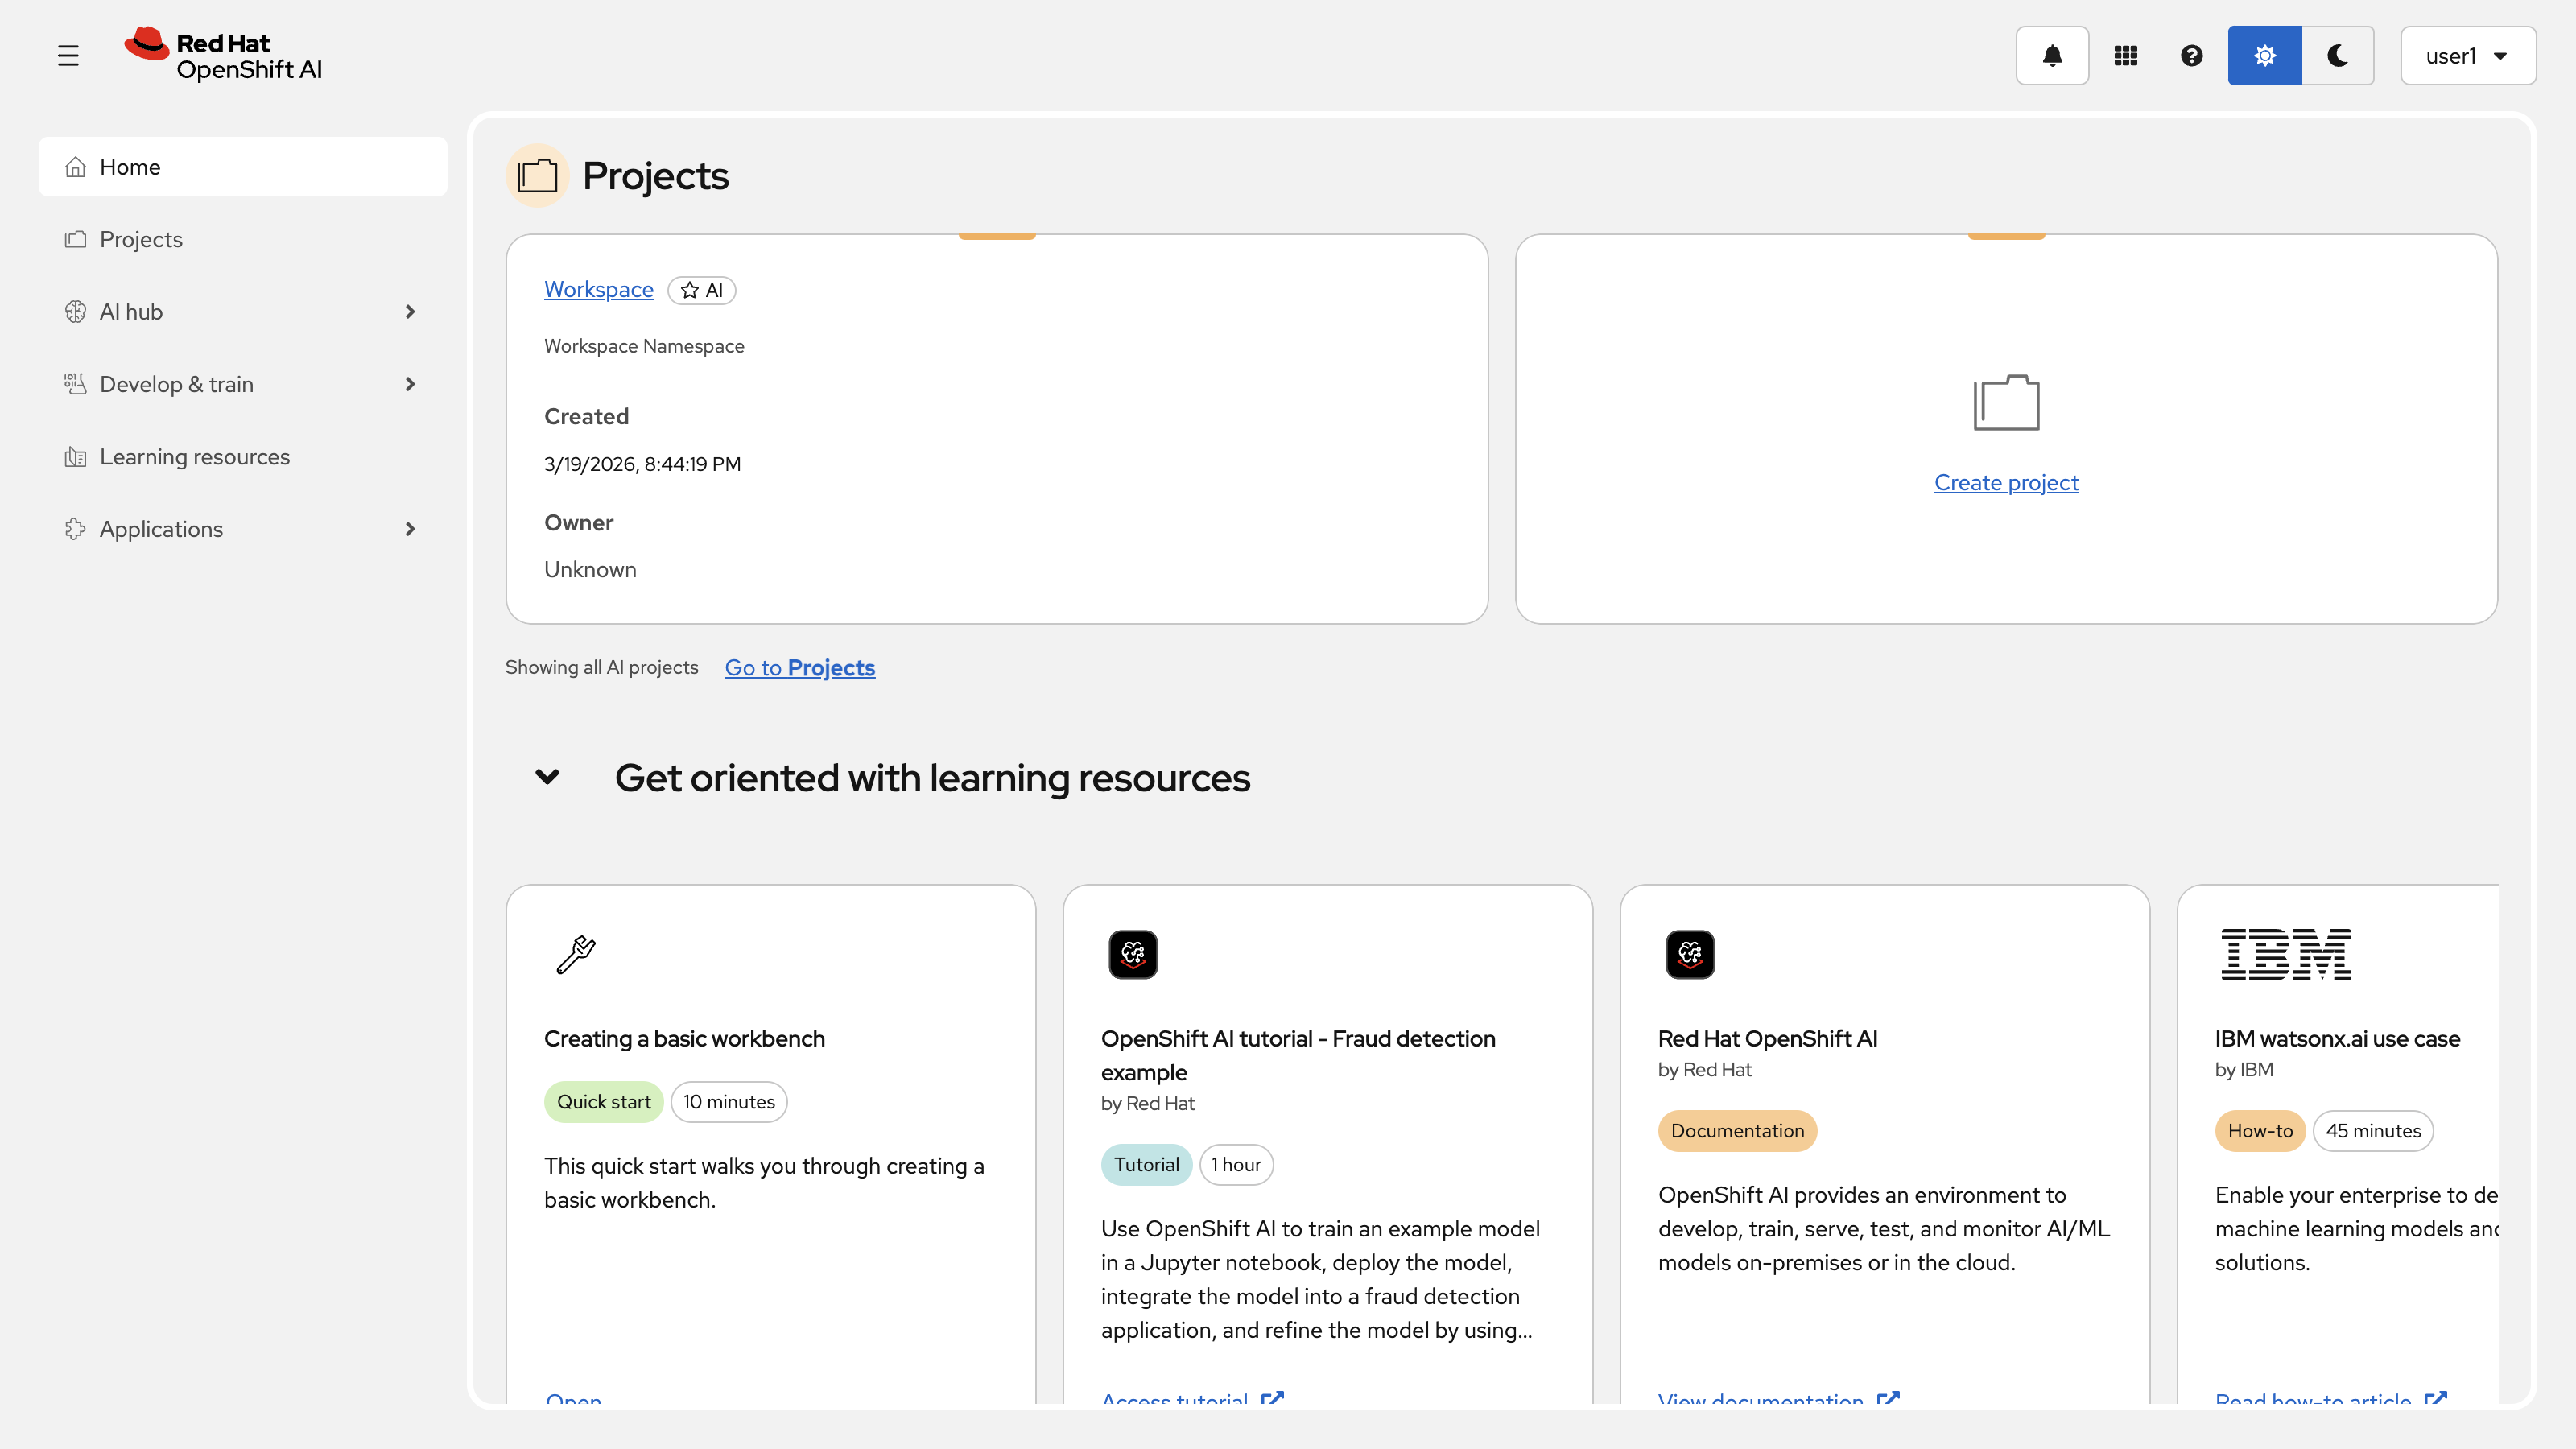2576x1449 pixels.
Task: Open the Workspace project card
Action: click(x=598, y=289)
